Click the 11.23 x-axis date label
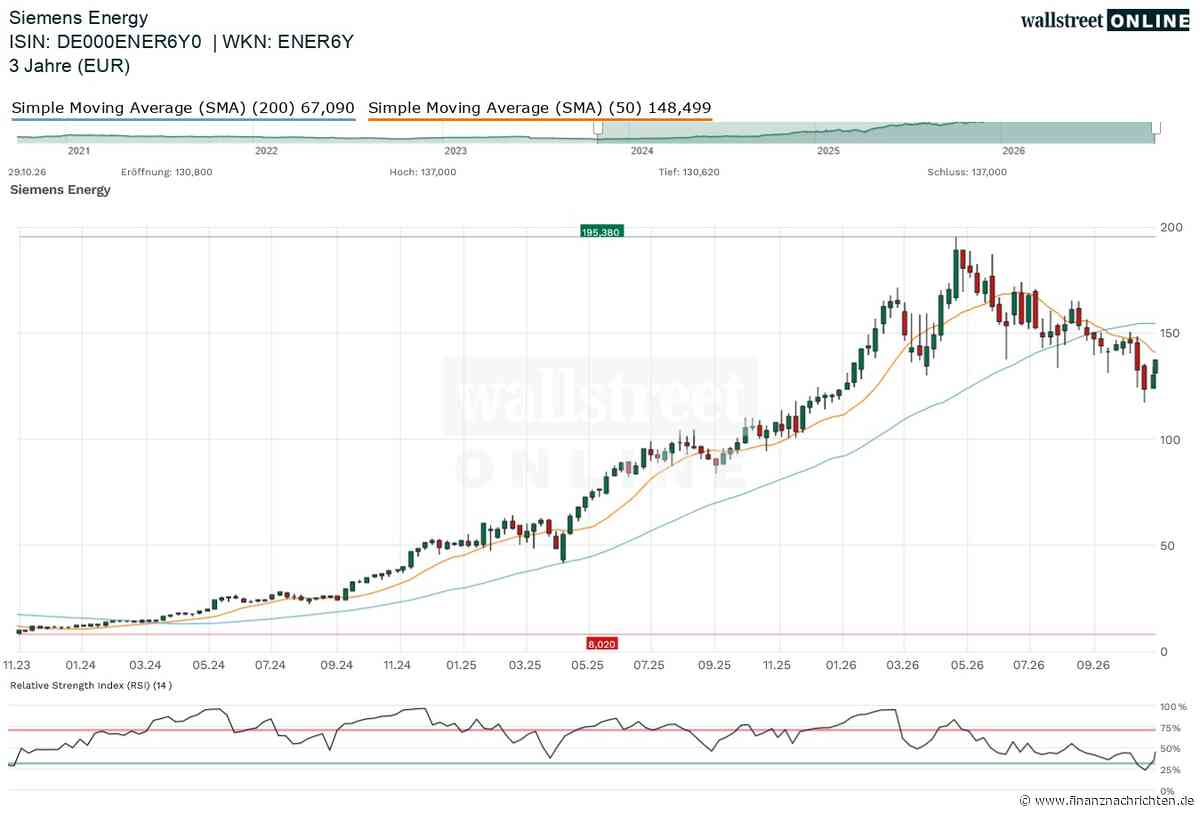This screenshot has height=815, width=1200. 17,663
